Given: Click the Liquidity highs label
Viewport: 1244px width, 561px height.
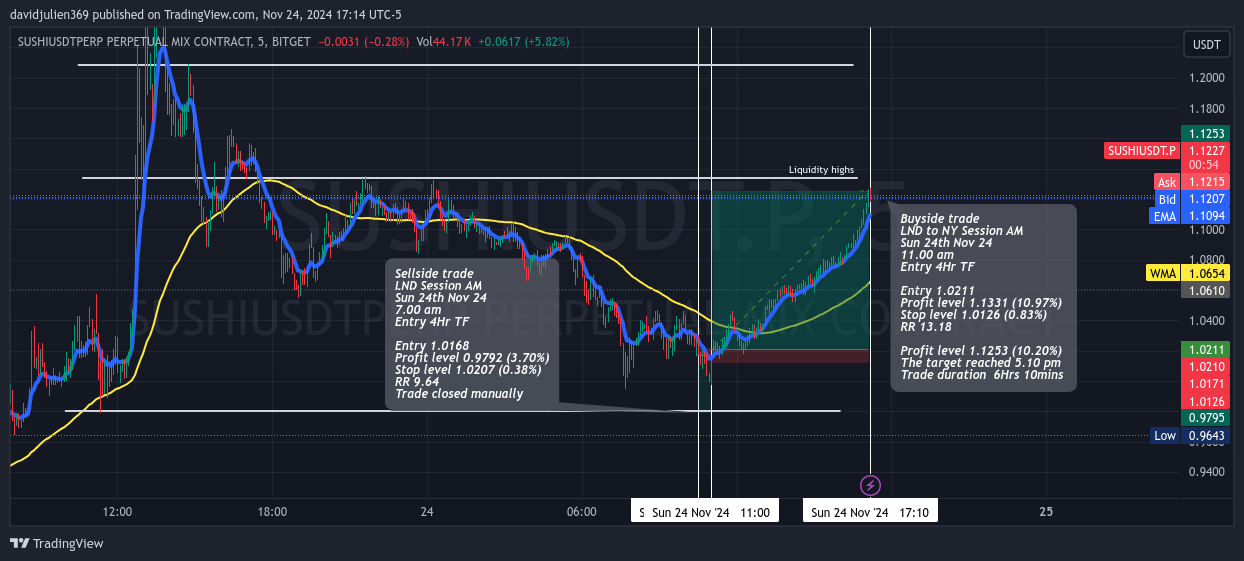Looking at the screenshot, I should tap(821, 170).
